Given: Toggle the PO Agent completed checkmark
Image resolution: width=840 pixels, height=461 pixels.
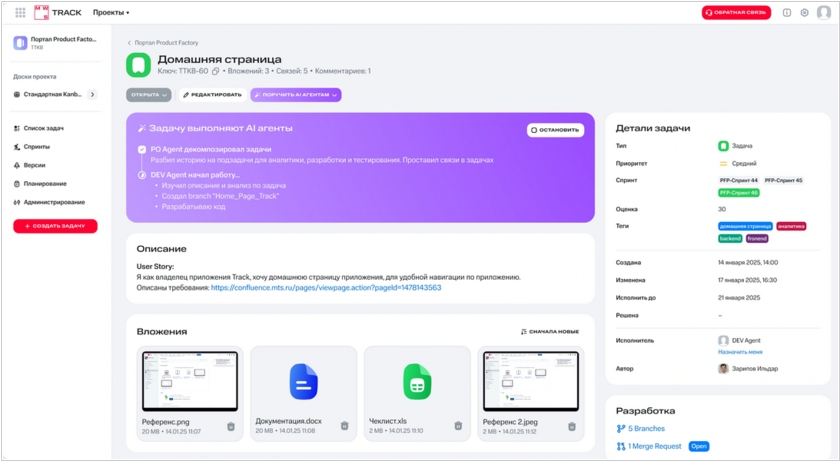Looking at the screenshot, I should 142,149.
